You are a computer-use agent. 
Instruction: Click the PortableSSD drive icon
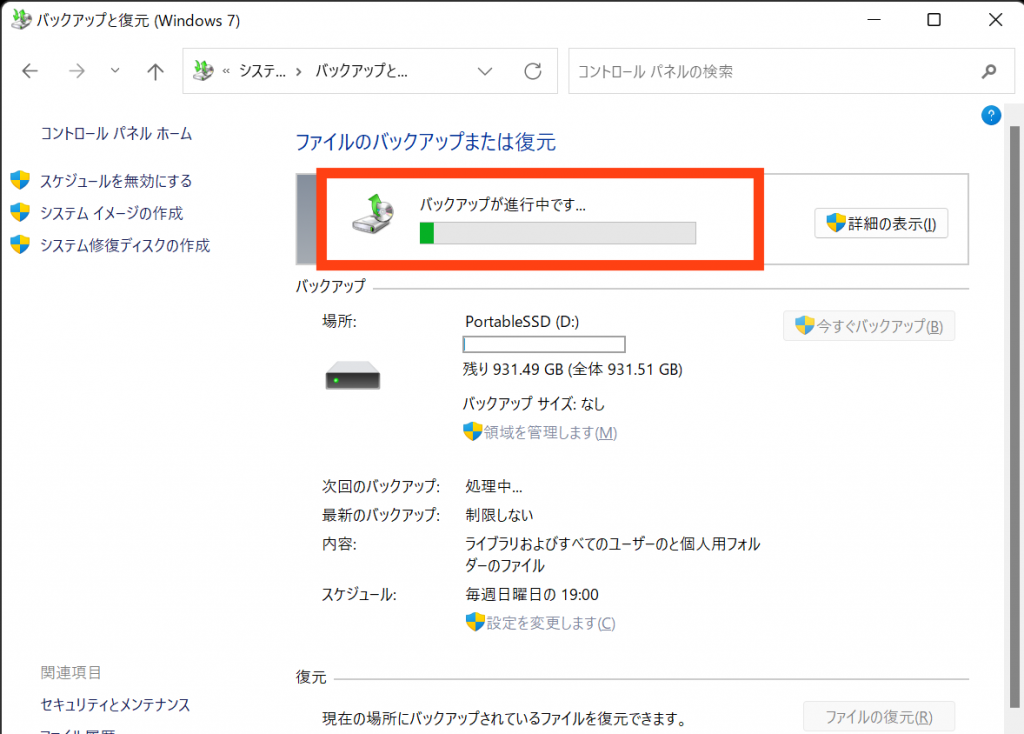(353, 377)
